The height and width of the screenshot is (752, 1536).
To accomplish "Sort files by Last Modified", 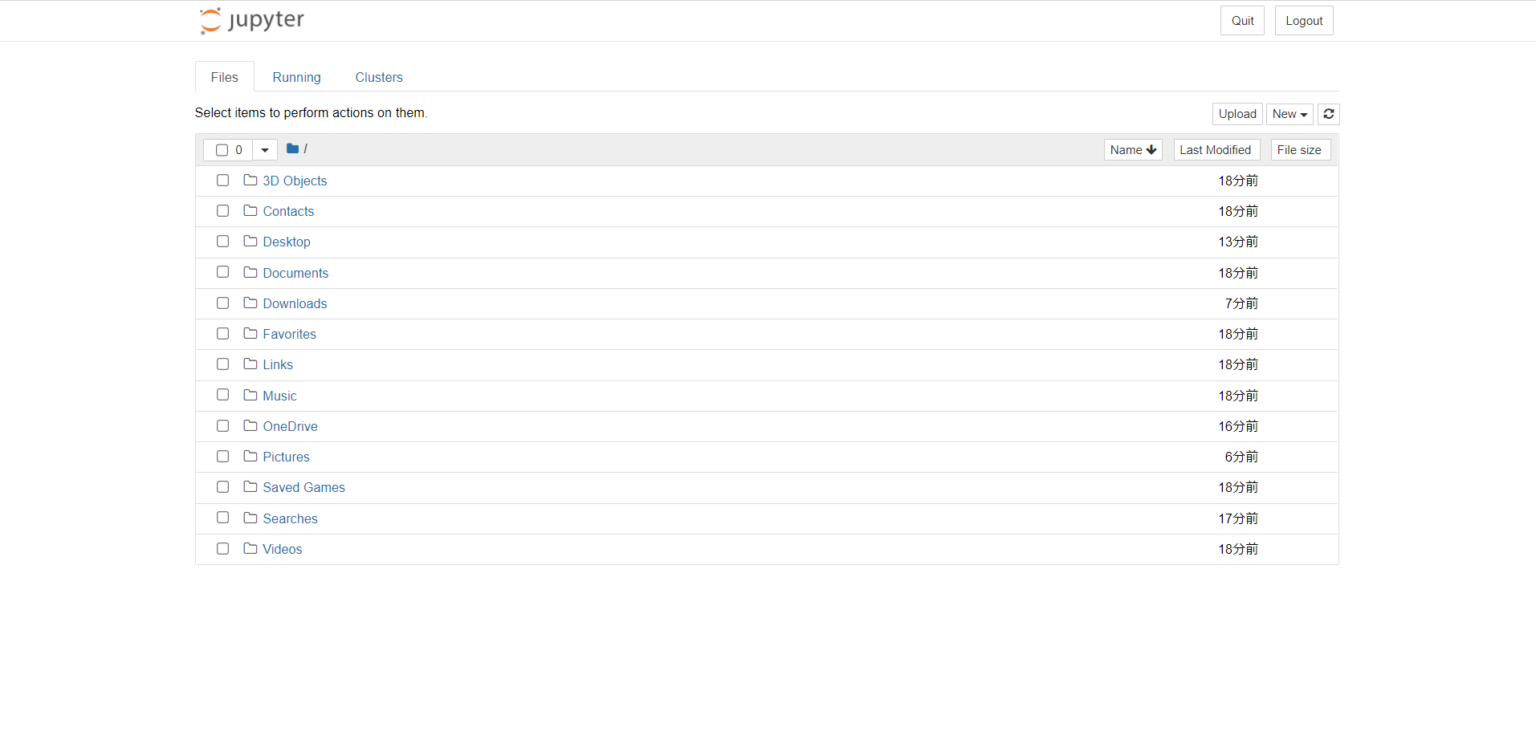I will tap(1216, 149).
